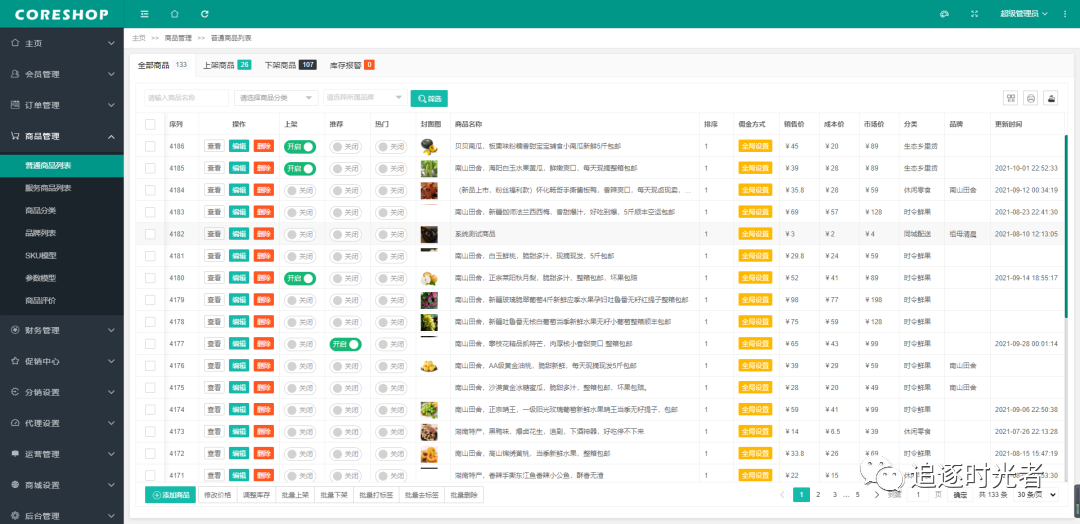Enable 推荐 toggle for item 4185
This screenshot has width=1080, height=524.
[344, 168]
